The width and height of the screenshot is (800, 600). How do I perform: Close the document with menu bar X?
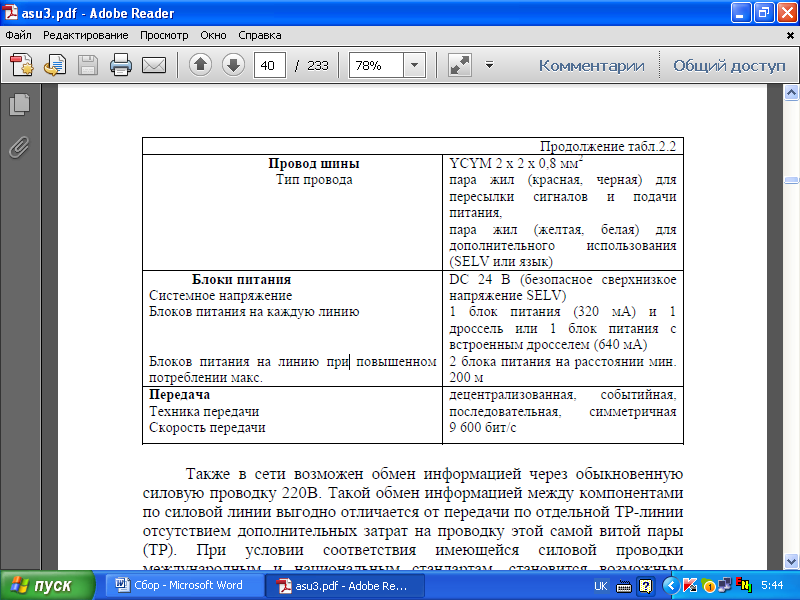coord(790,36)
